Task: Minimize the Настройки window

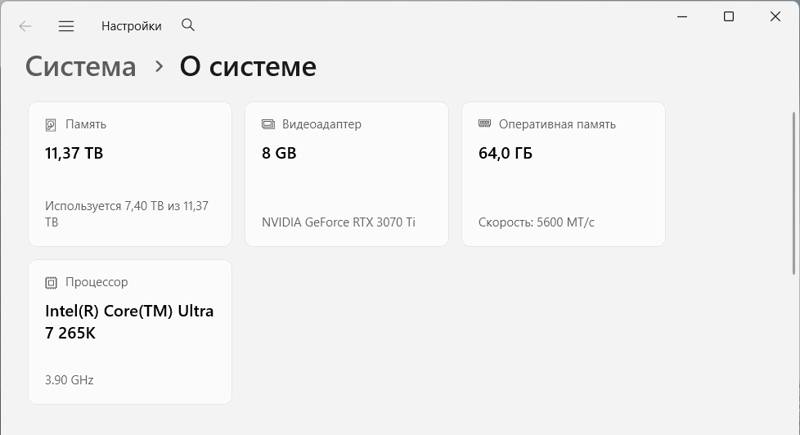Action: coord(682,17)
